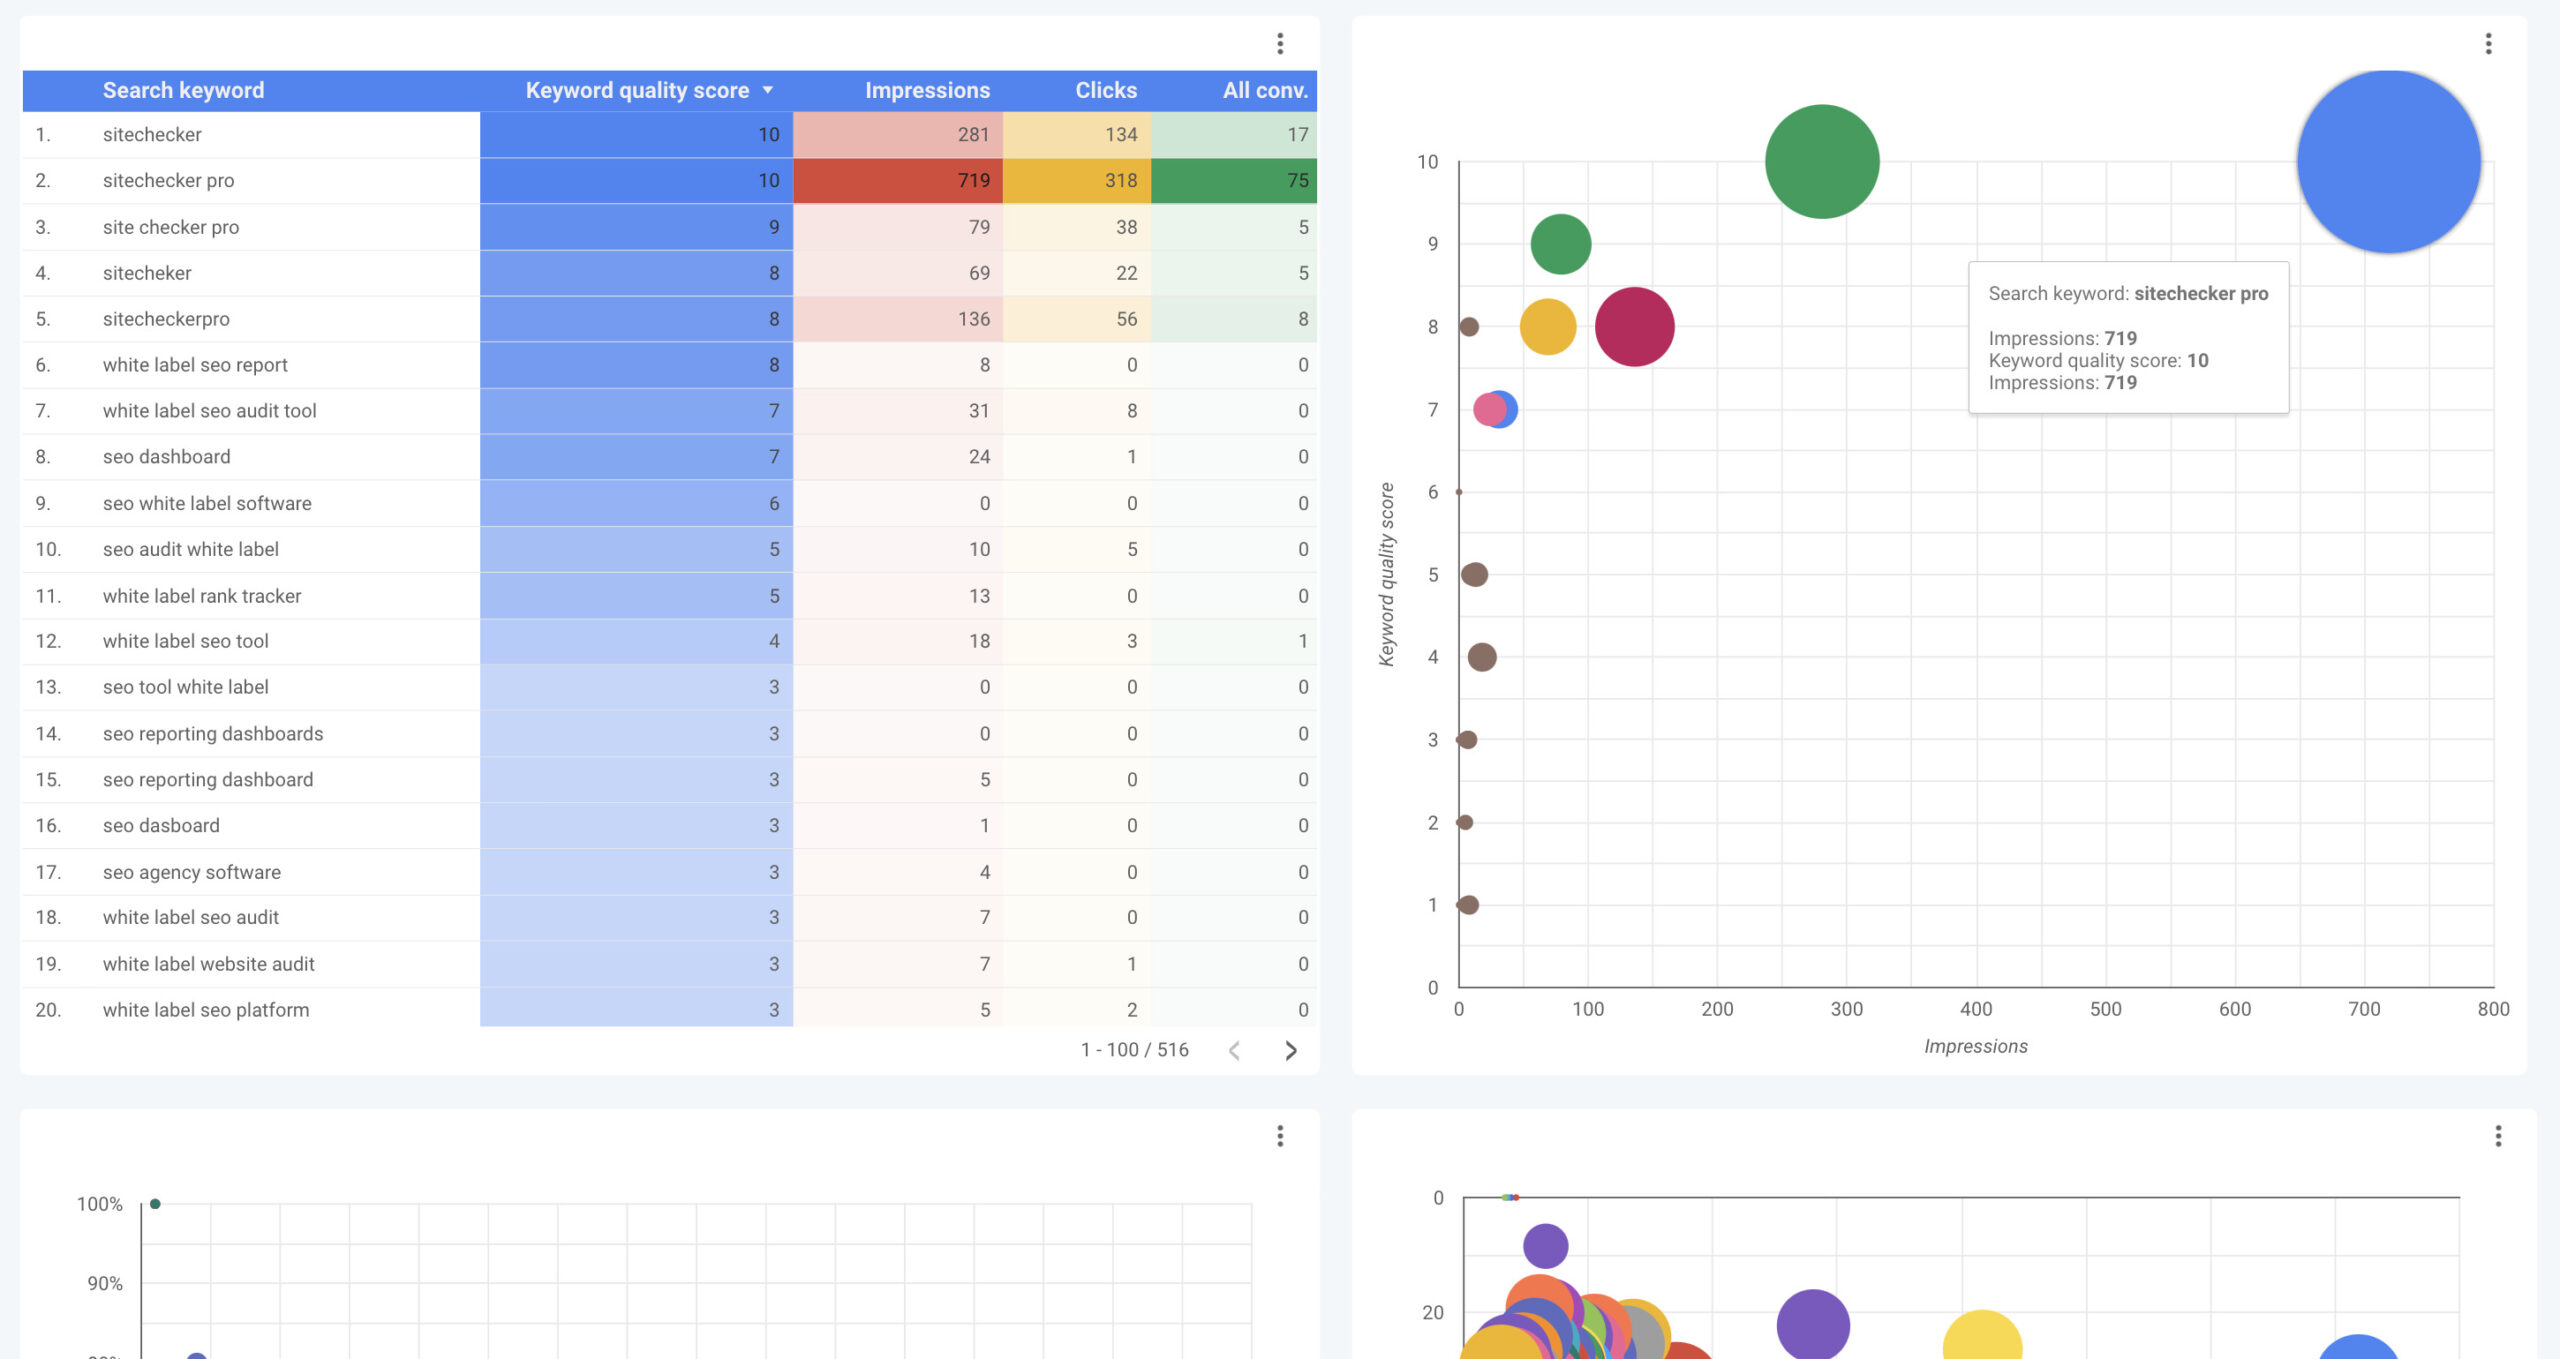Sort by the Search keyword column header
2560x1359 pixels.
pos(183,90)
